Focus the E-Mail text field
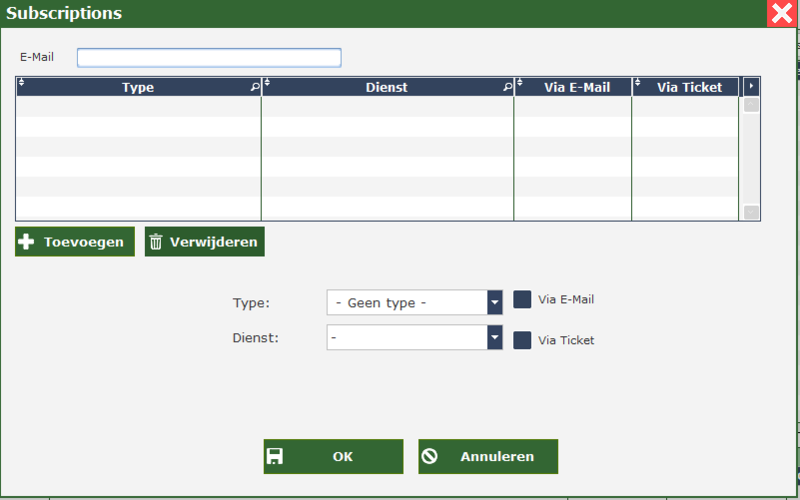 tap(209, 57)
